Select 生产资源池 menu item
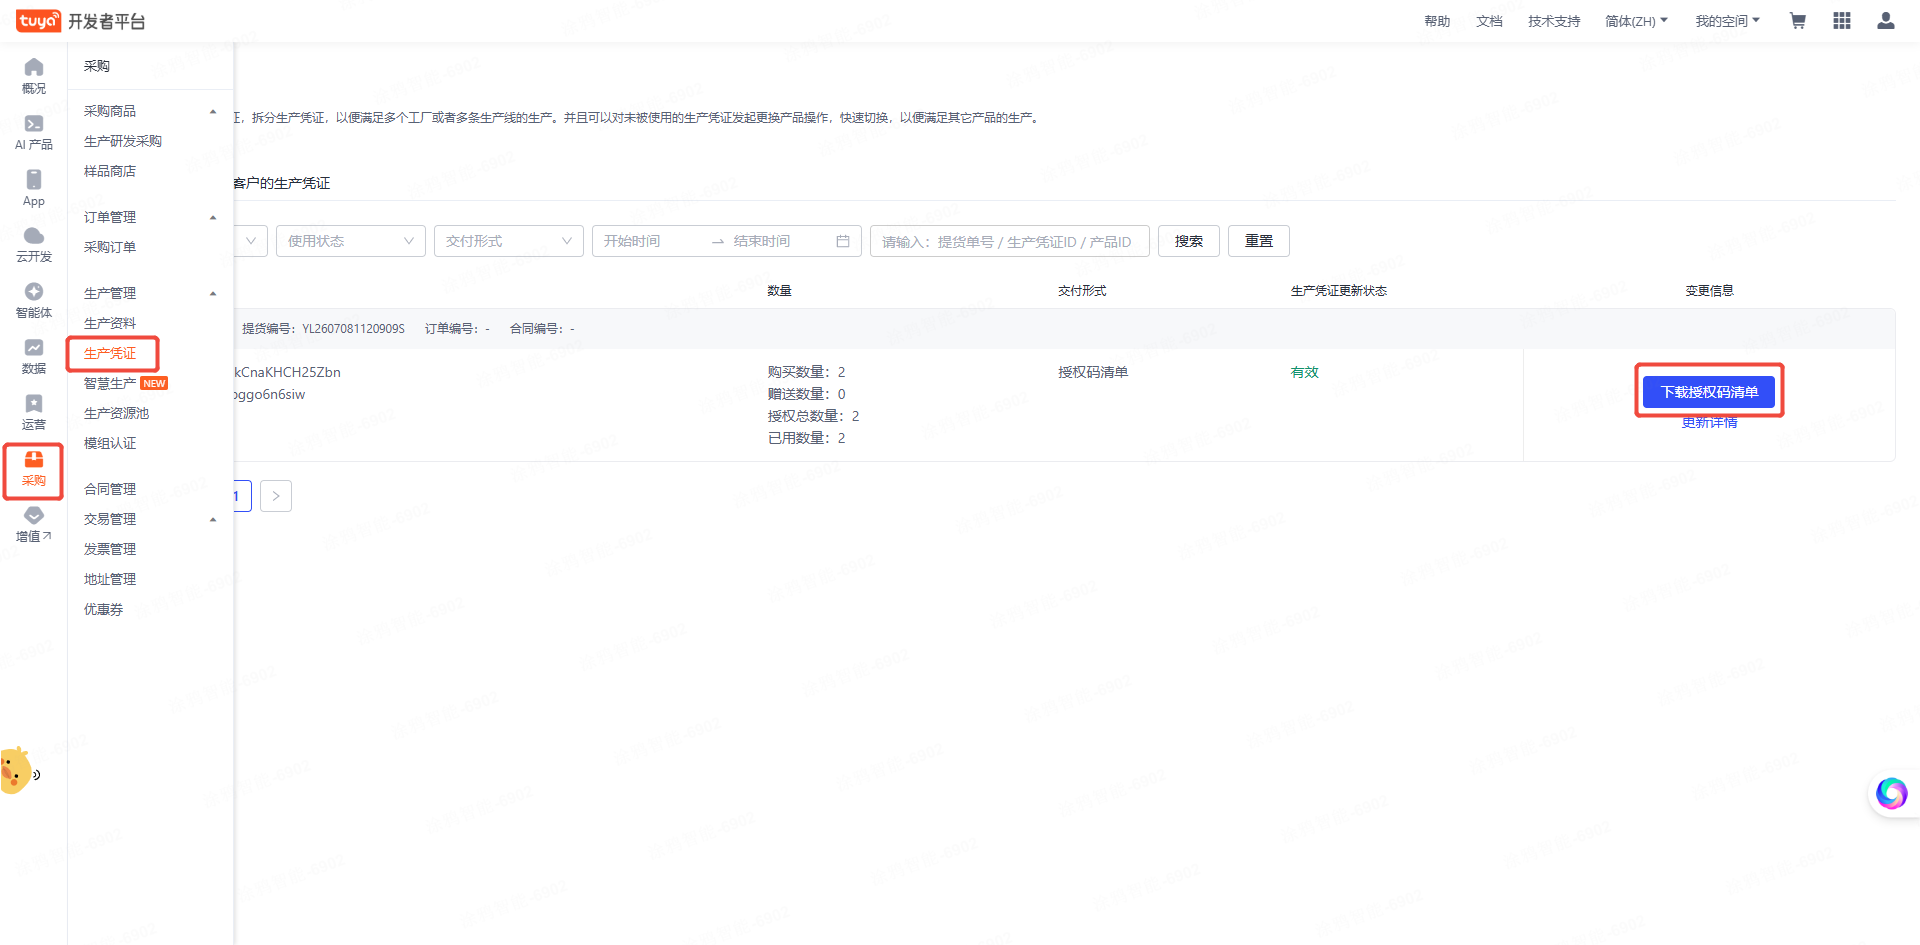This screenshot has width=1920, height=945. tap(116, 413)
